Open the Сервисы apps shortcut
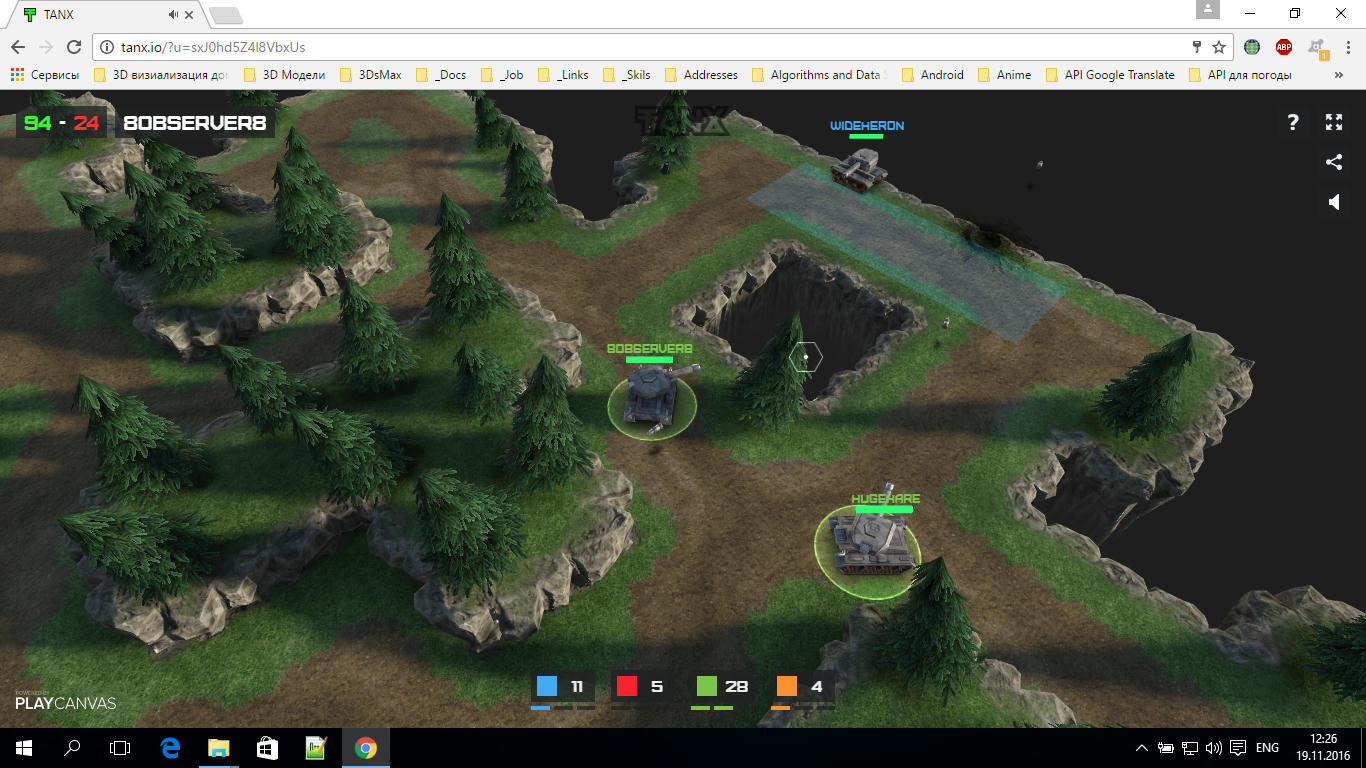This screenshot has width=1366, height=768. pyautogui.click(x=44, y=75)
